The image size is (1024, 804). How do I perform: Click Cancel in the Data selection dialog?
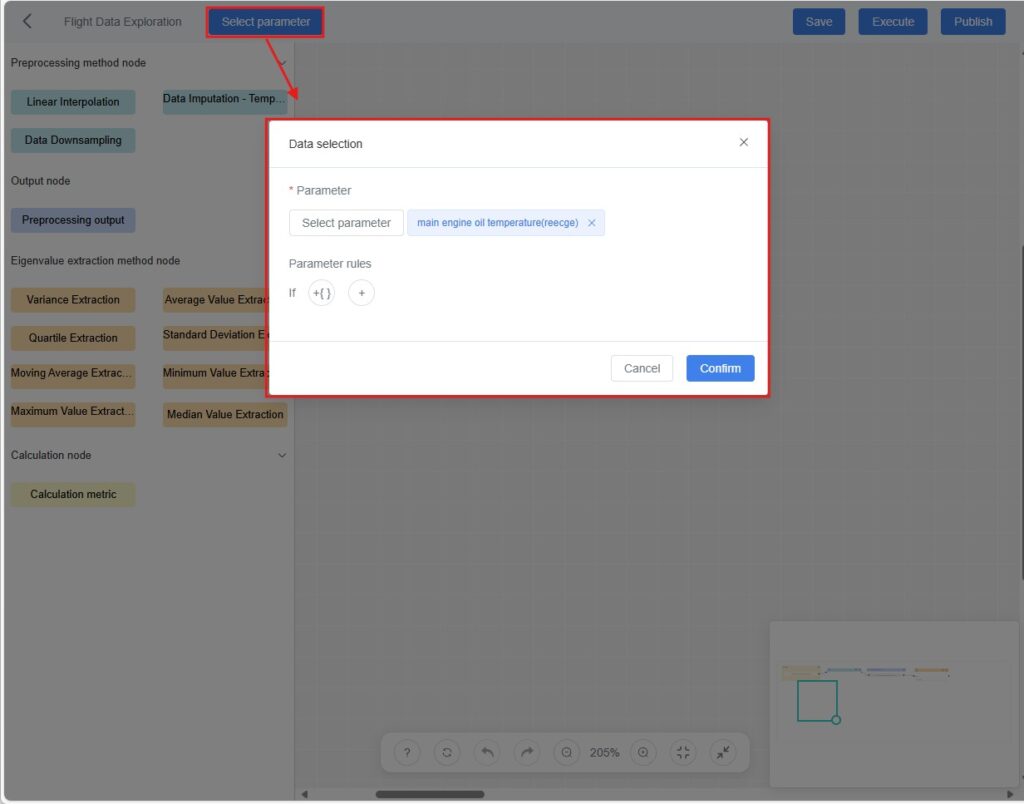(x=641, y=368)
